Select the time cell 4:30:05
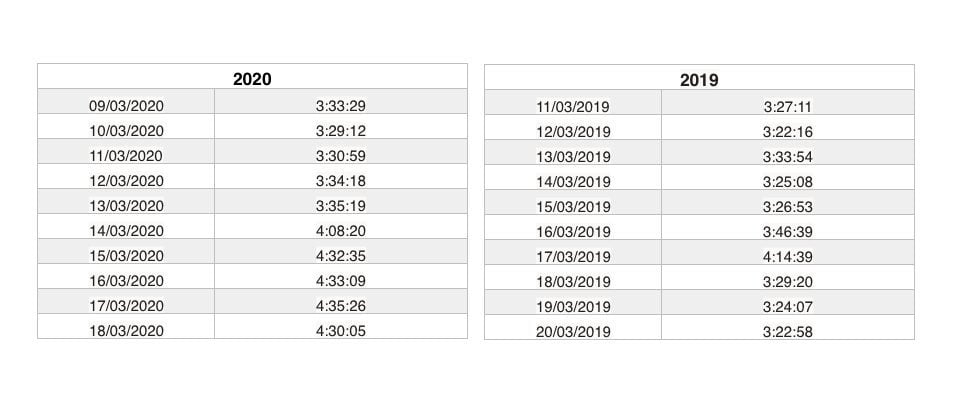 tap(341, 326)
